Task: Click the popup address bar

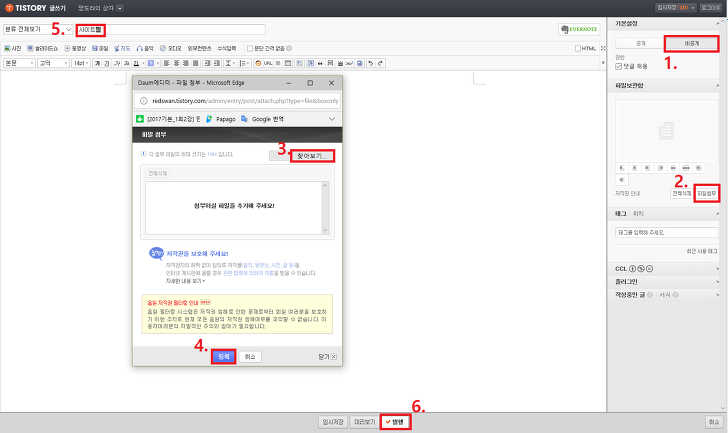Action: 238,101
